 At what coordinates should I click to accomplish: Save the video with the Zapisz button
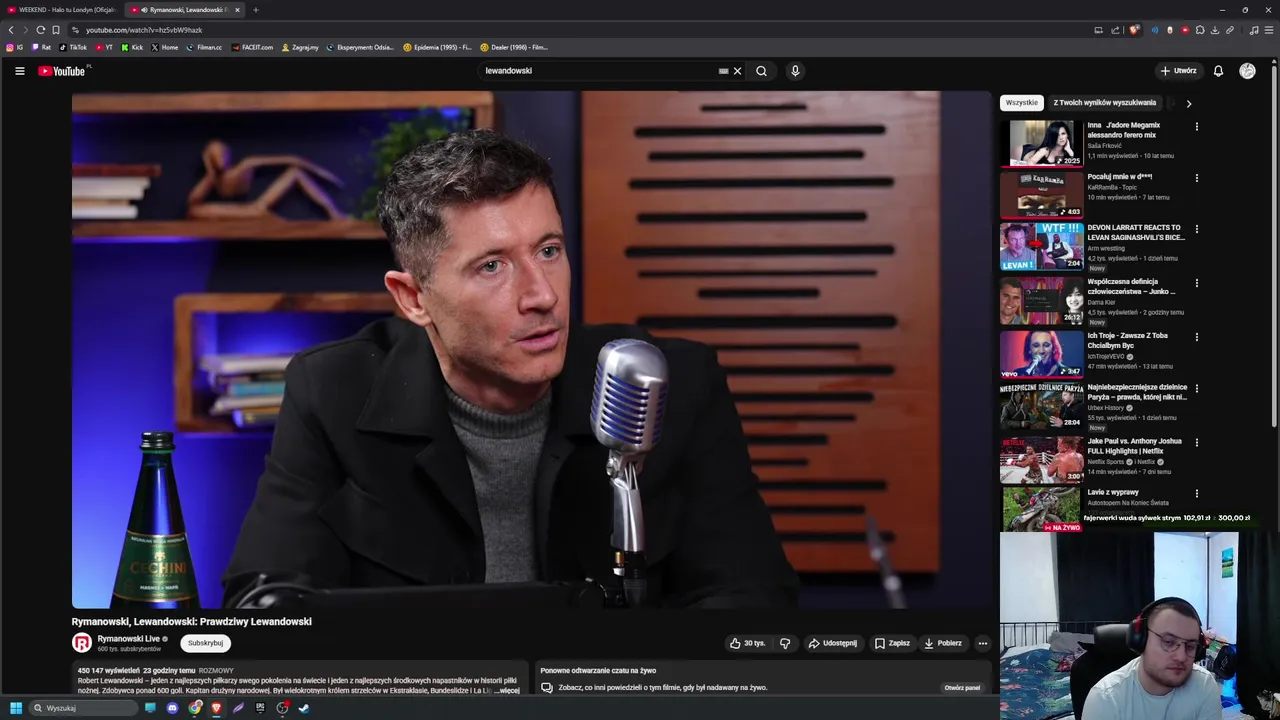pyautogui.click(x=892, y=643)
